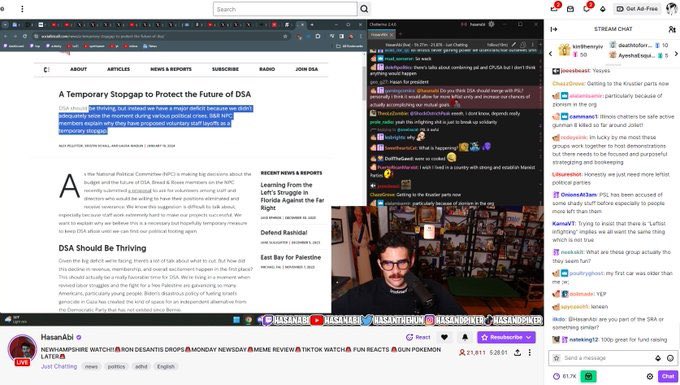Show previous gift leaderboard entries
The height and width of the screenshot is (385, 680).
click(x=550, y=53)
